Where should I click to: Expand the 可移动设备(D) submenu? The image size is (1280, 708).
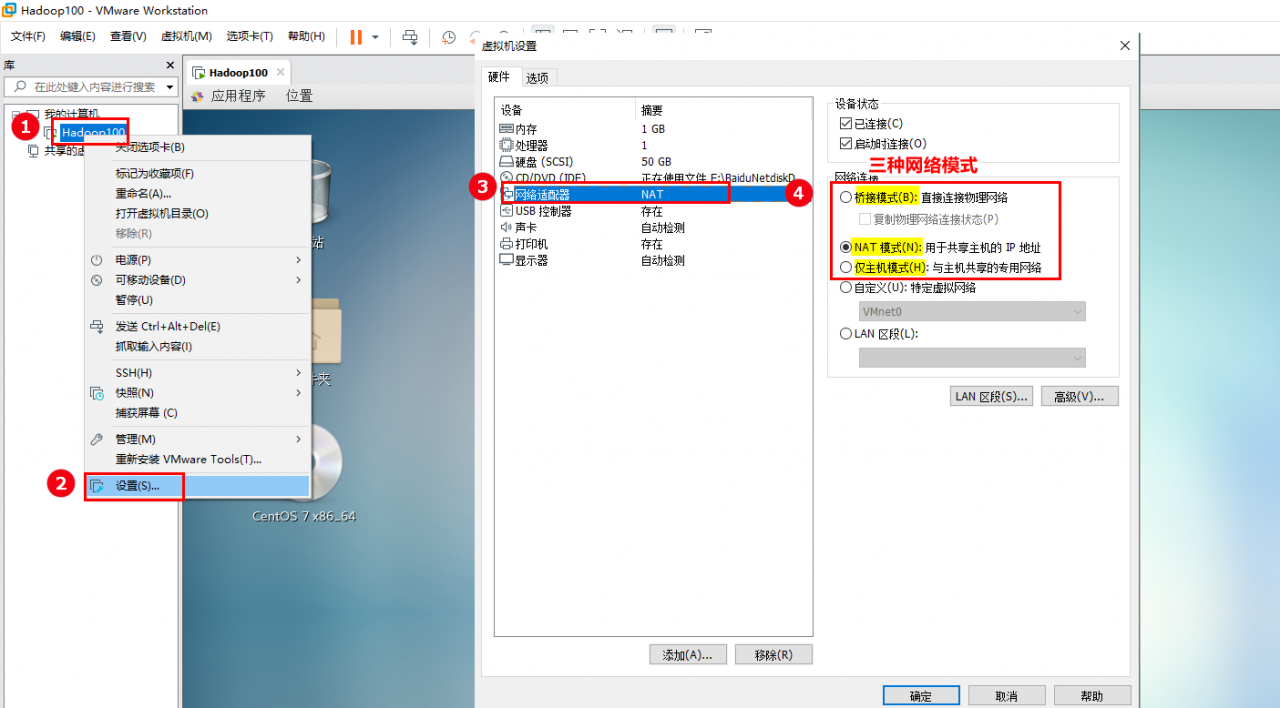298,280
